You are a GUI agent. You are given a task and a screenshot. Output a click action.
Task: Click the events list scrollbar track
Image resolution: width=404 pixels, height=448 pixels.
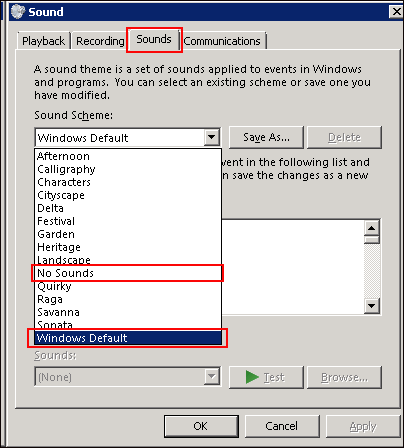371,271
